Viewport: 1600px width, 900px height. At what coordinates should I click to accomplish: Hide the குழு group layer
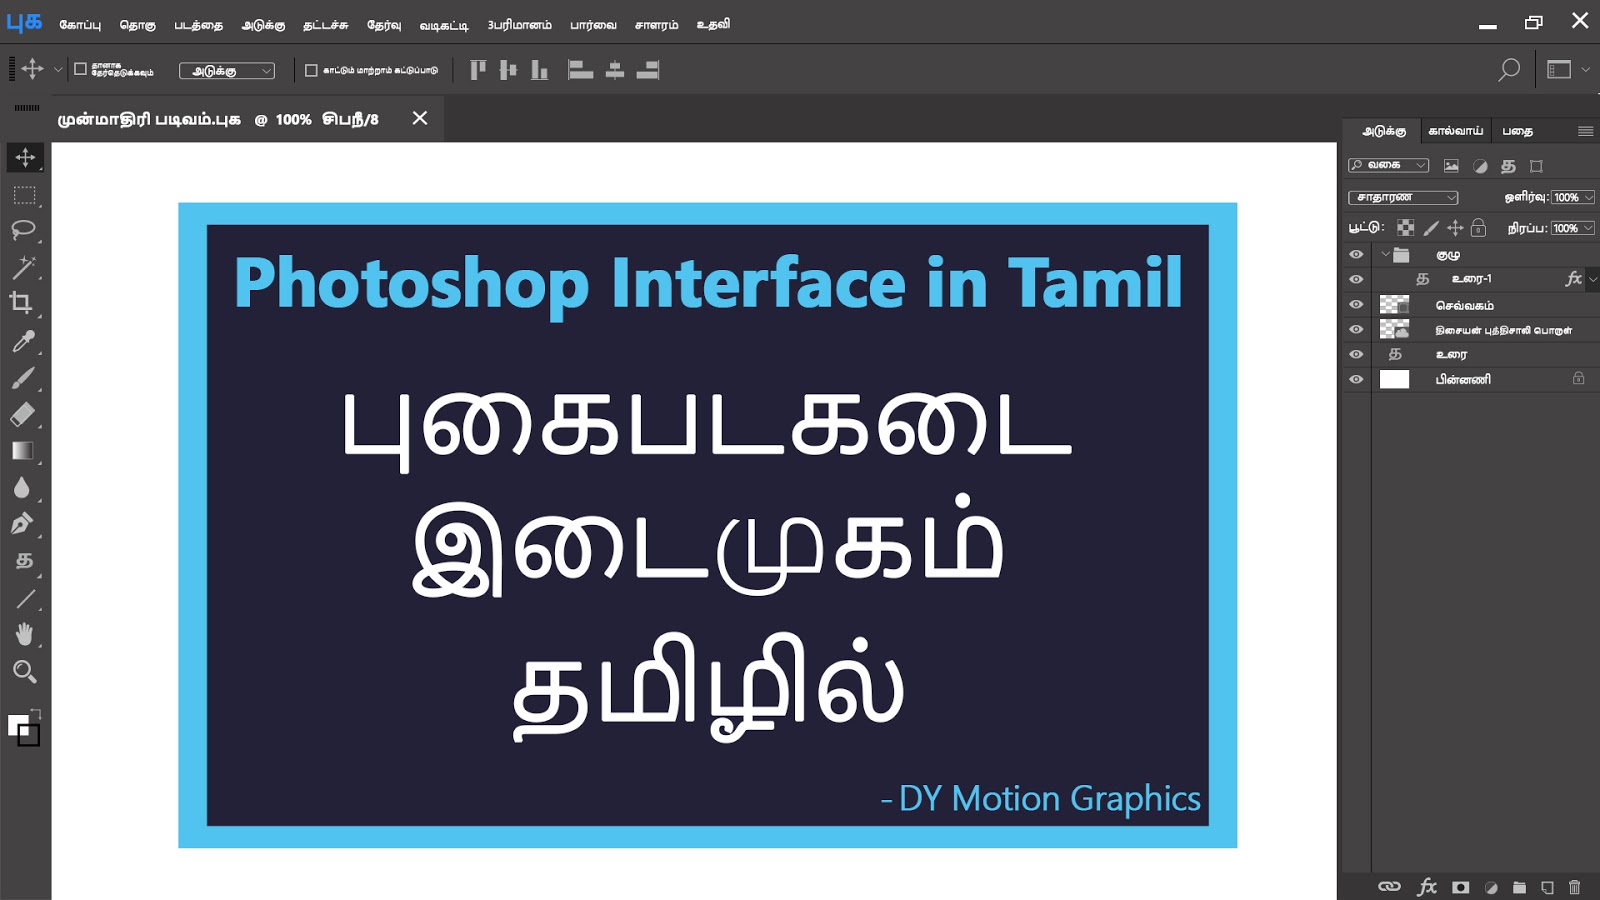click(1356, 255)
